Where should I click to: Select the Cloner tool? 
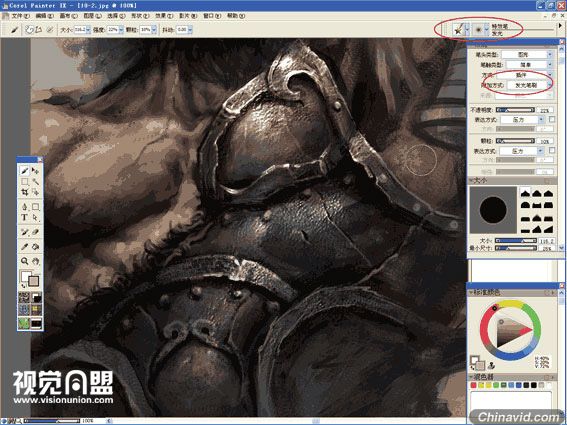24,232
